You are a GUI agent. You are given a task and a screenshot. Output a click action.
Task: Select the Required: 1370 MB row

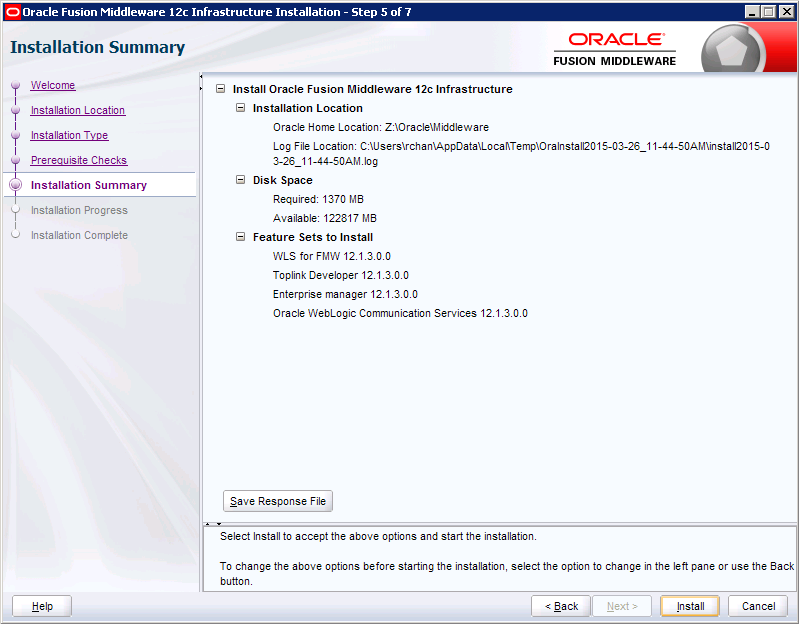pos(318,199)
